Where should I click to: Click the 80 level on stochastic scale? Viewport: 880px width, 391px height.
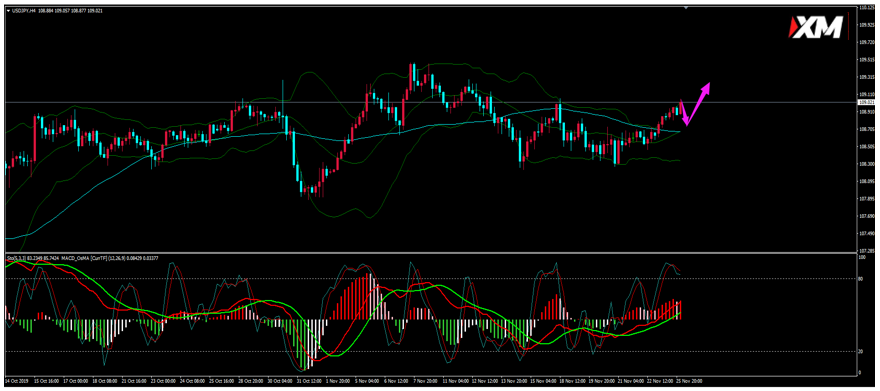861,278
